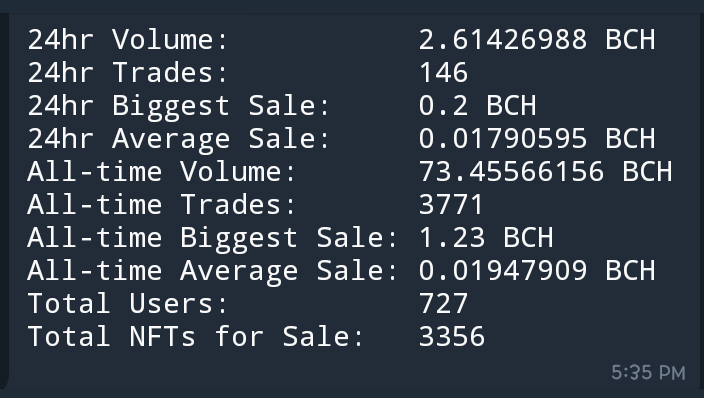Screen dimensions: 704x398
Task: Click the 0.01790595 BCH average value
Action: point(537,139)
